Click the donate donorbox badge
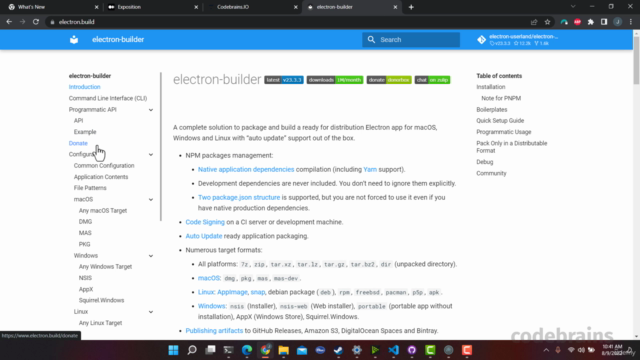 pos(389,80)
